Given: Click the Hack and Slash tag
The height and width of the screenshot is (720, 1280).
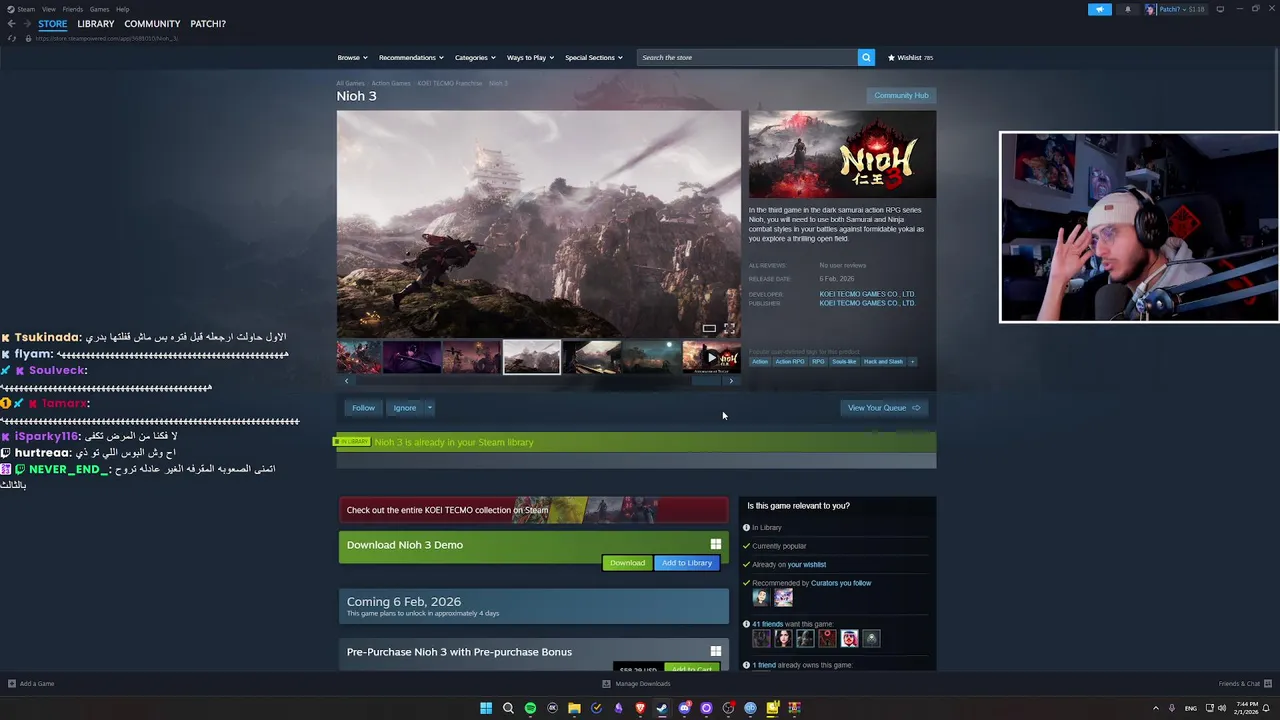Looking at the screenshot, I should tap(883, 362).
